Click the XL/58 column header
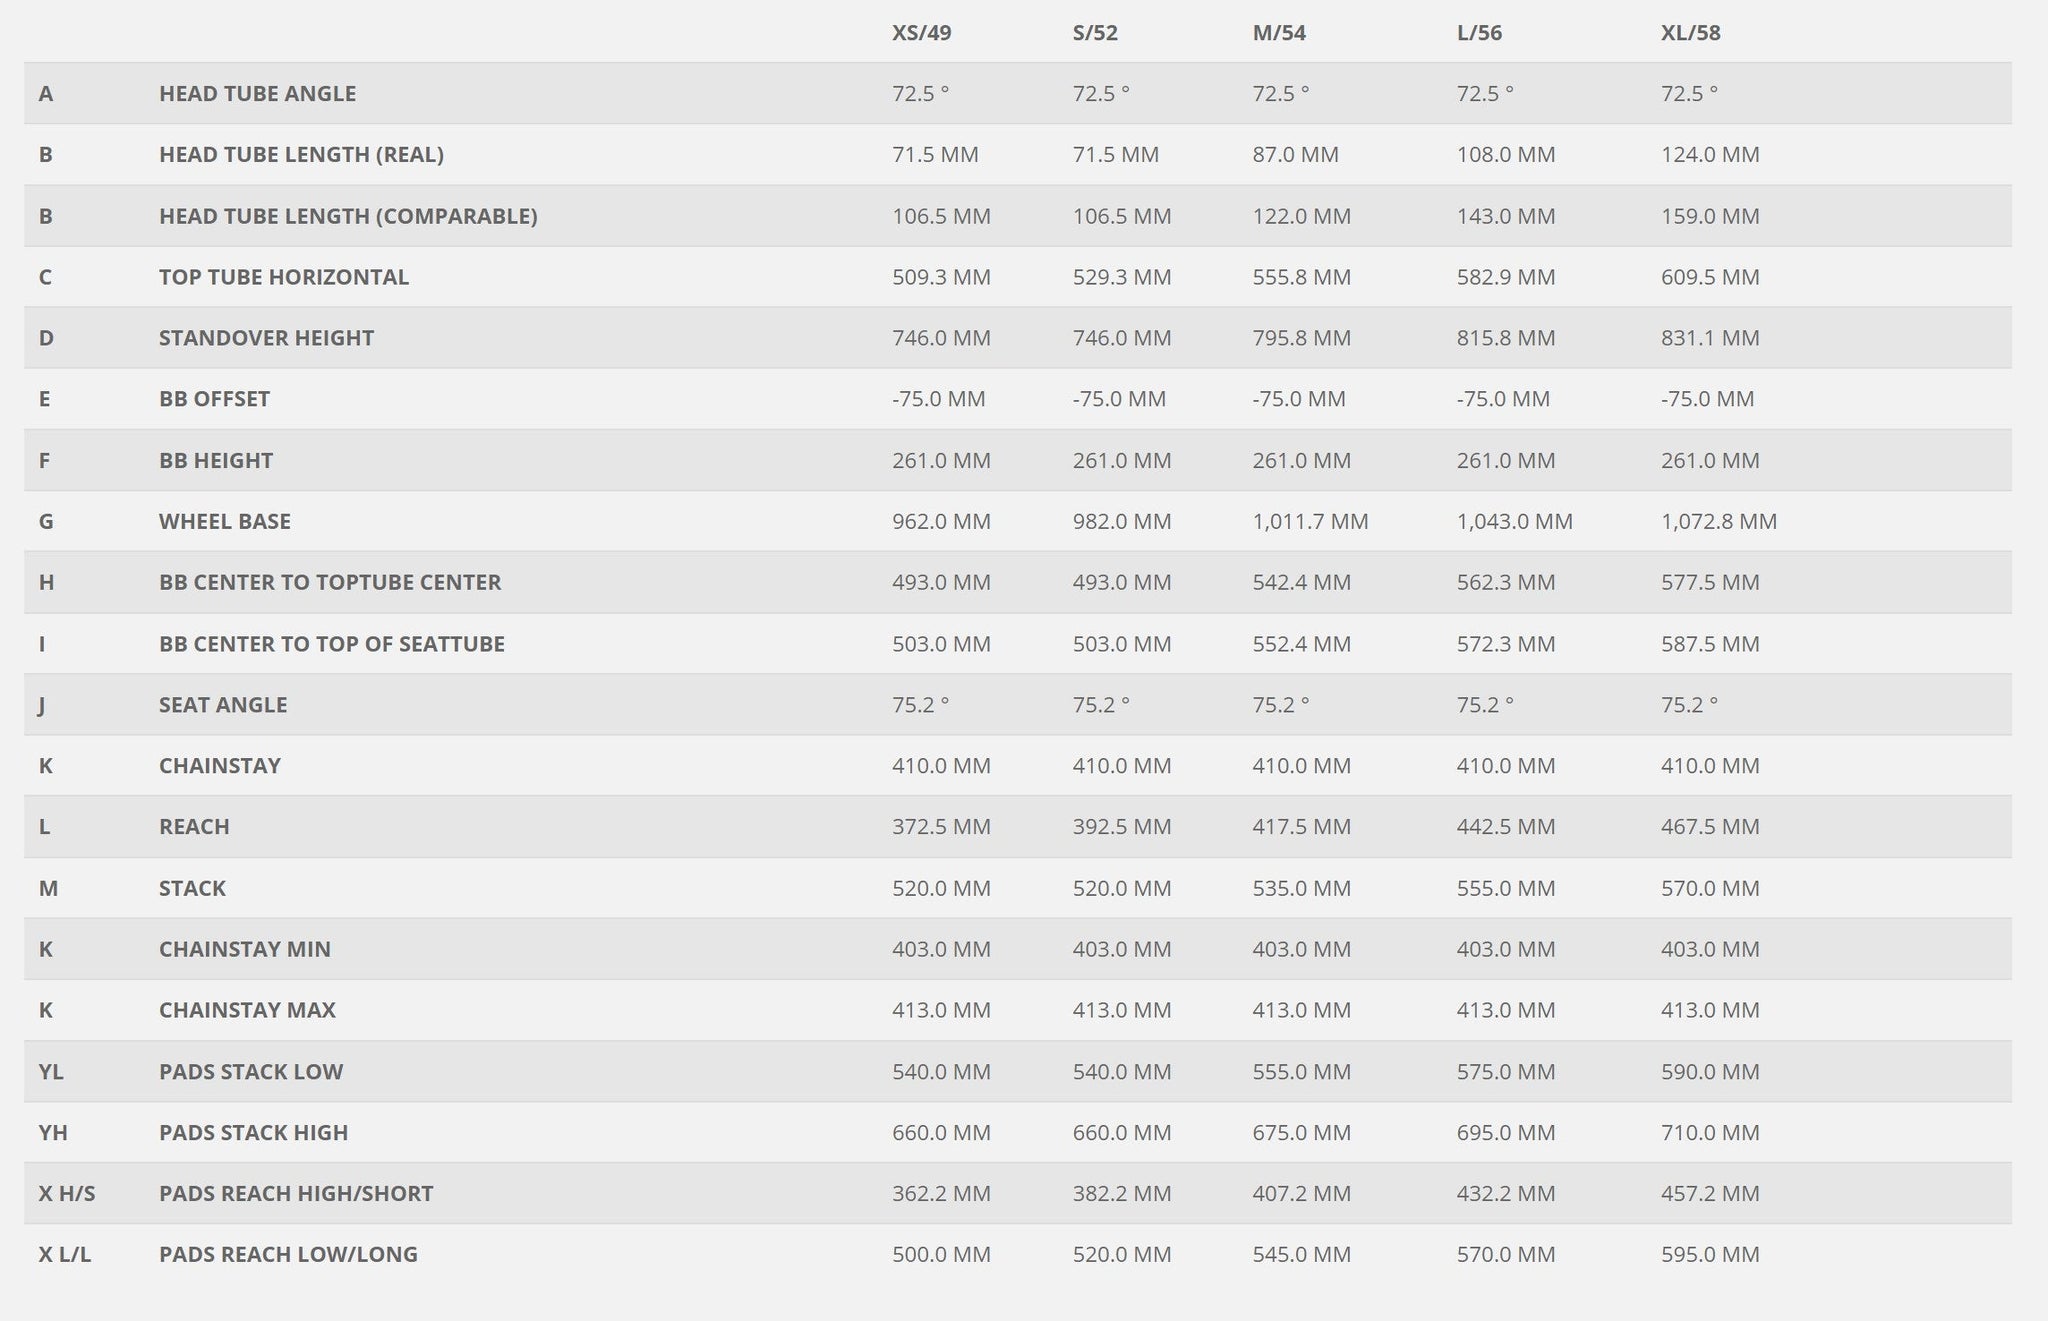 click(1690, 33)
